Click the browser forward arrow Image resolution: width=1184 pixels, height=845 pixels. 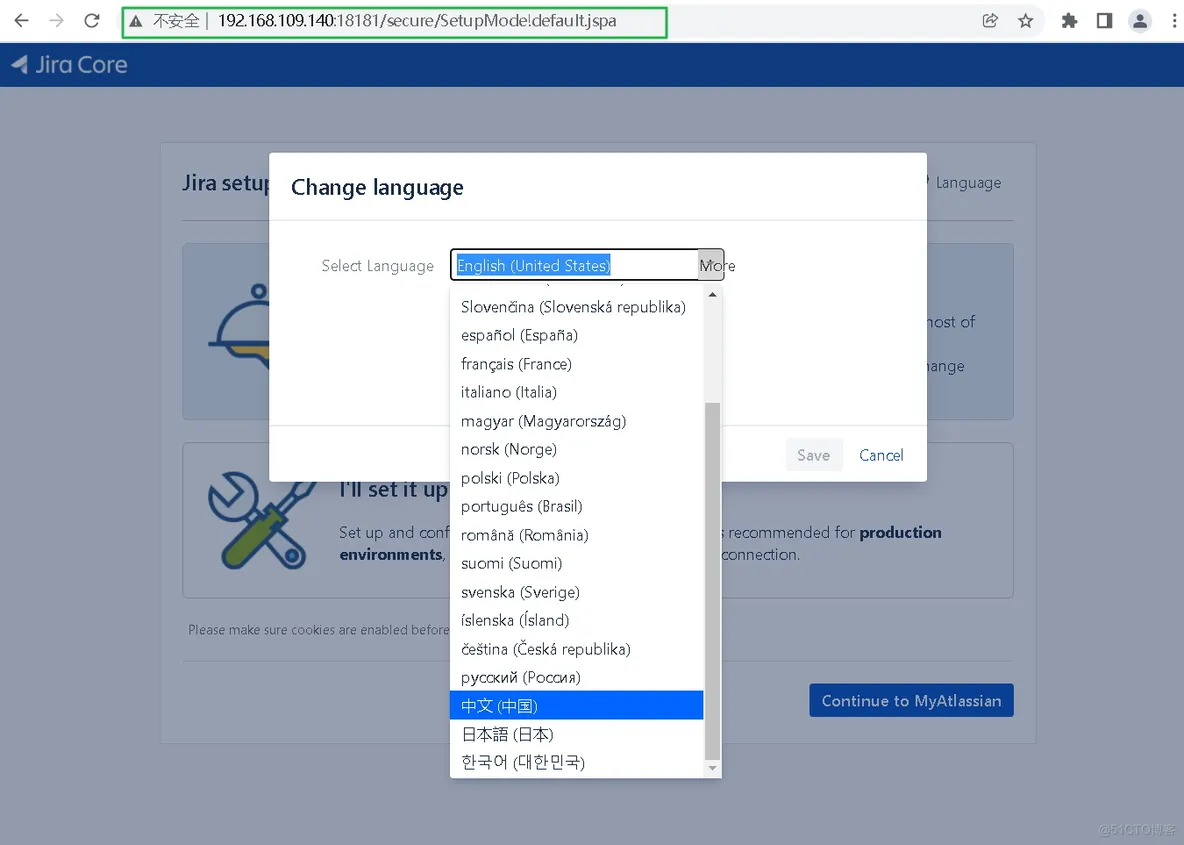tap(57, 20)
